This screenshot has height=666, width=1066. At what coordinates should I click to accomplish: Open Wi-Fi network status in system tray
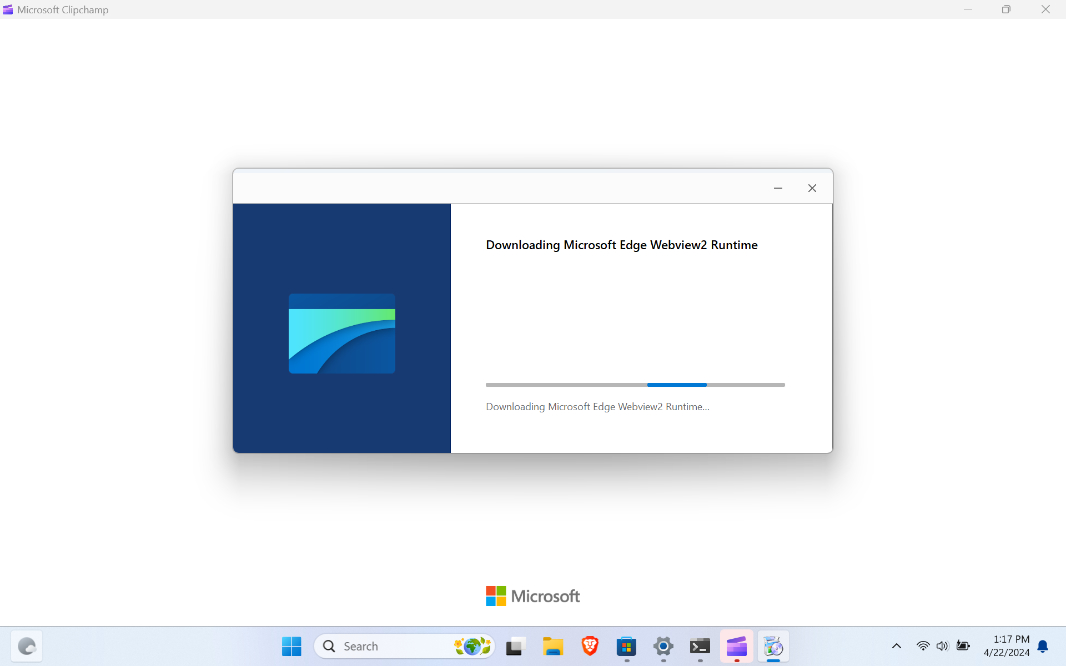(x=923, y=646)
